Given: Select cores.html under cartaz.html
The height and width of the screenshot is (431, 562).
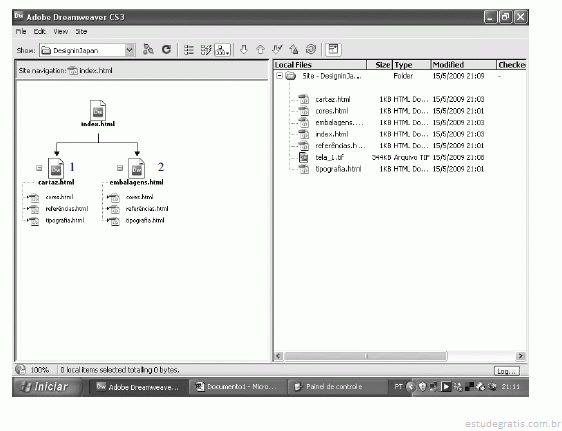Looking at the screenshot, I should pos(59,197).
